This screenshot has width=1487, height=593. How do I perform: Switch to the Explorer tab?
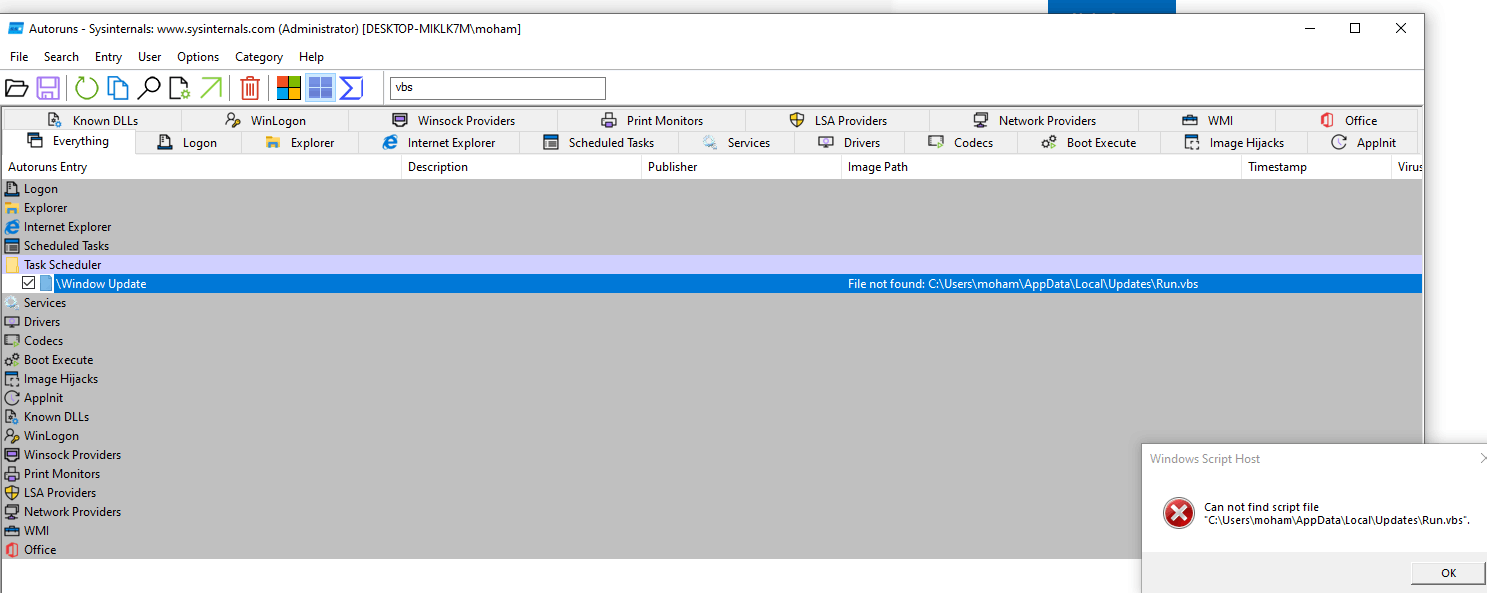[x=300, y=143]
